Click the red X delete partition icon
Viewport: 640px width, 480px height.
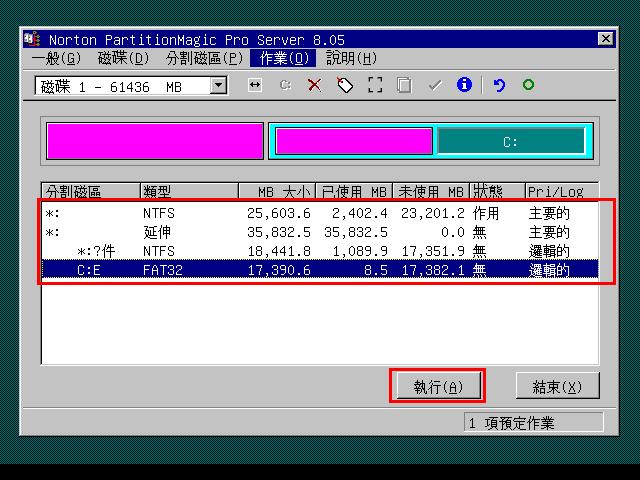tap(314, 86)
